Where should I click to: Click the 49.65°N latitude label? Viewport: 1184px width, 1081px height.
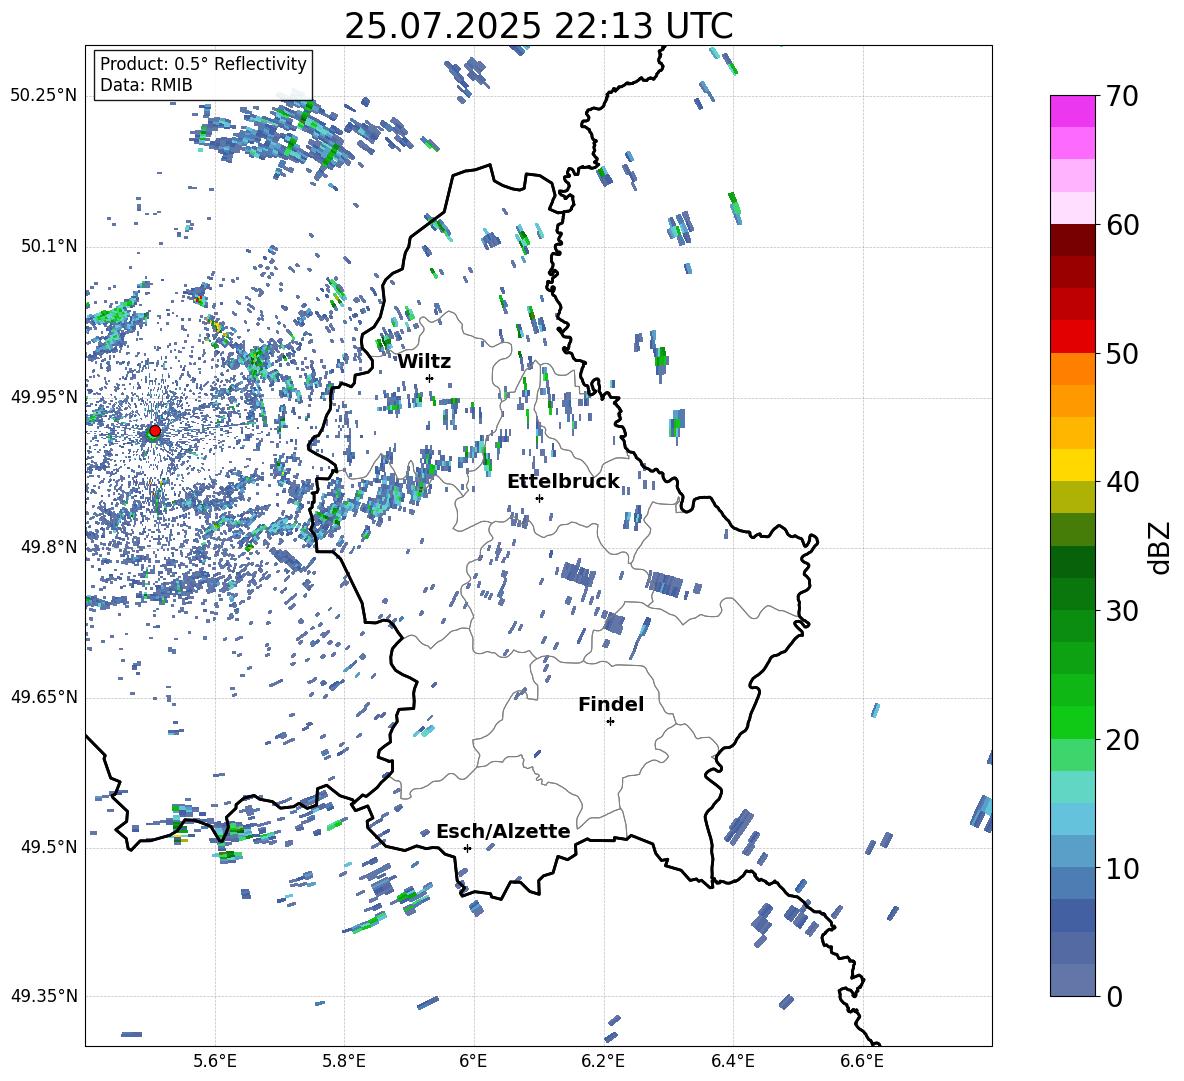[x=44, y=696]
